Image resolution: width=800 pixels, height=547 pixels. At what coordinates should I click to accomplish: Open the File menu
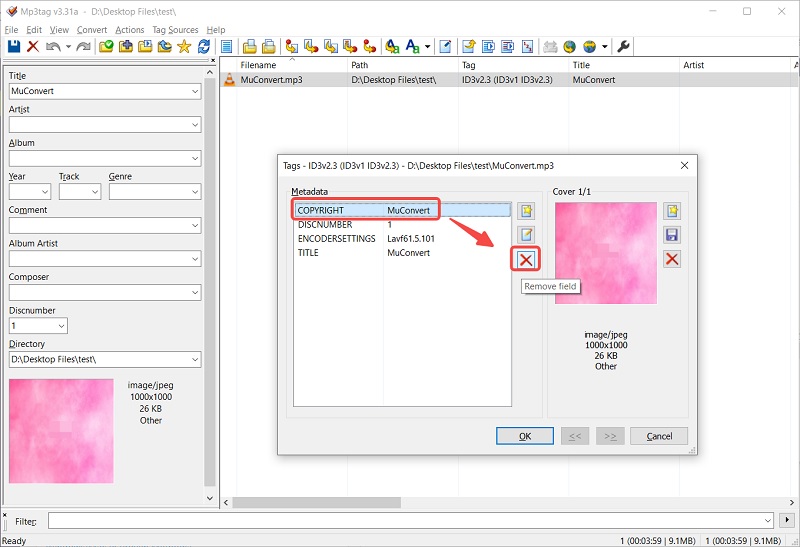11,30
